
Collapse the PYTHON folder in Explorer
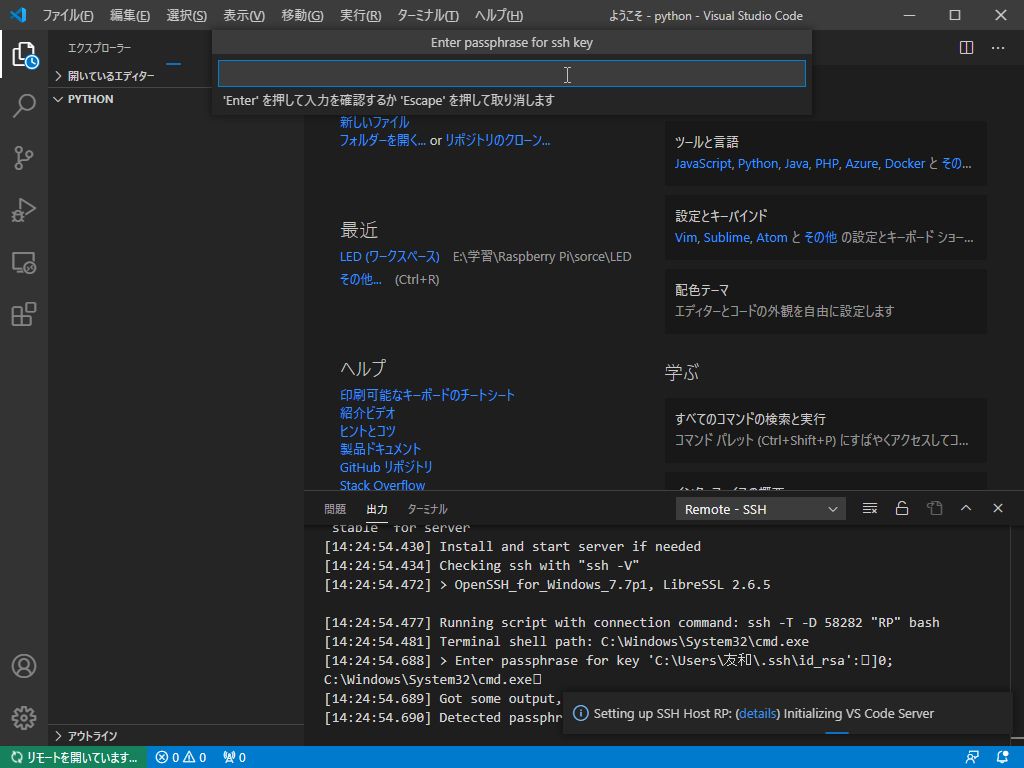pyautogui.click(x=60, y=99)
